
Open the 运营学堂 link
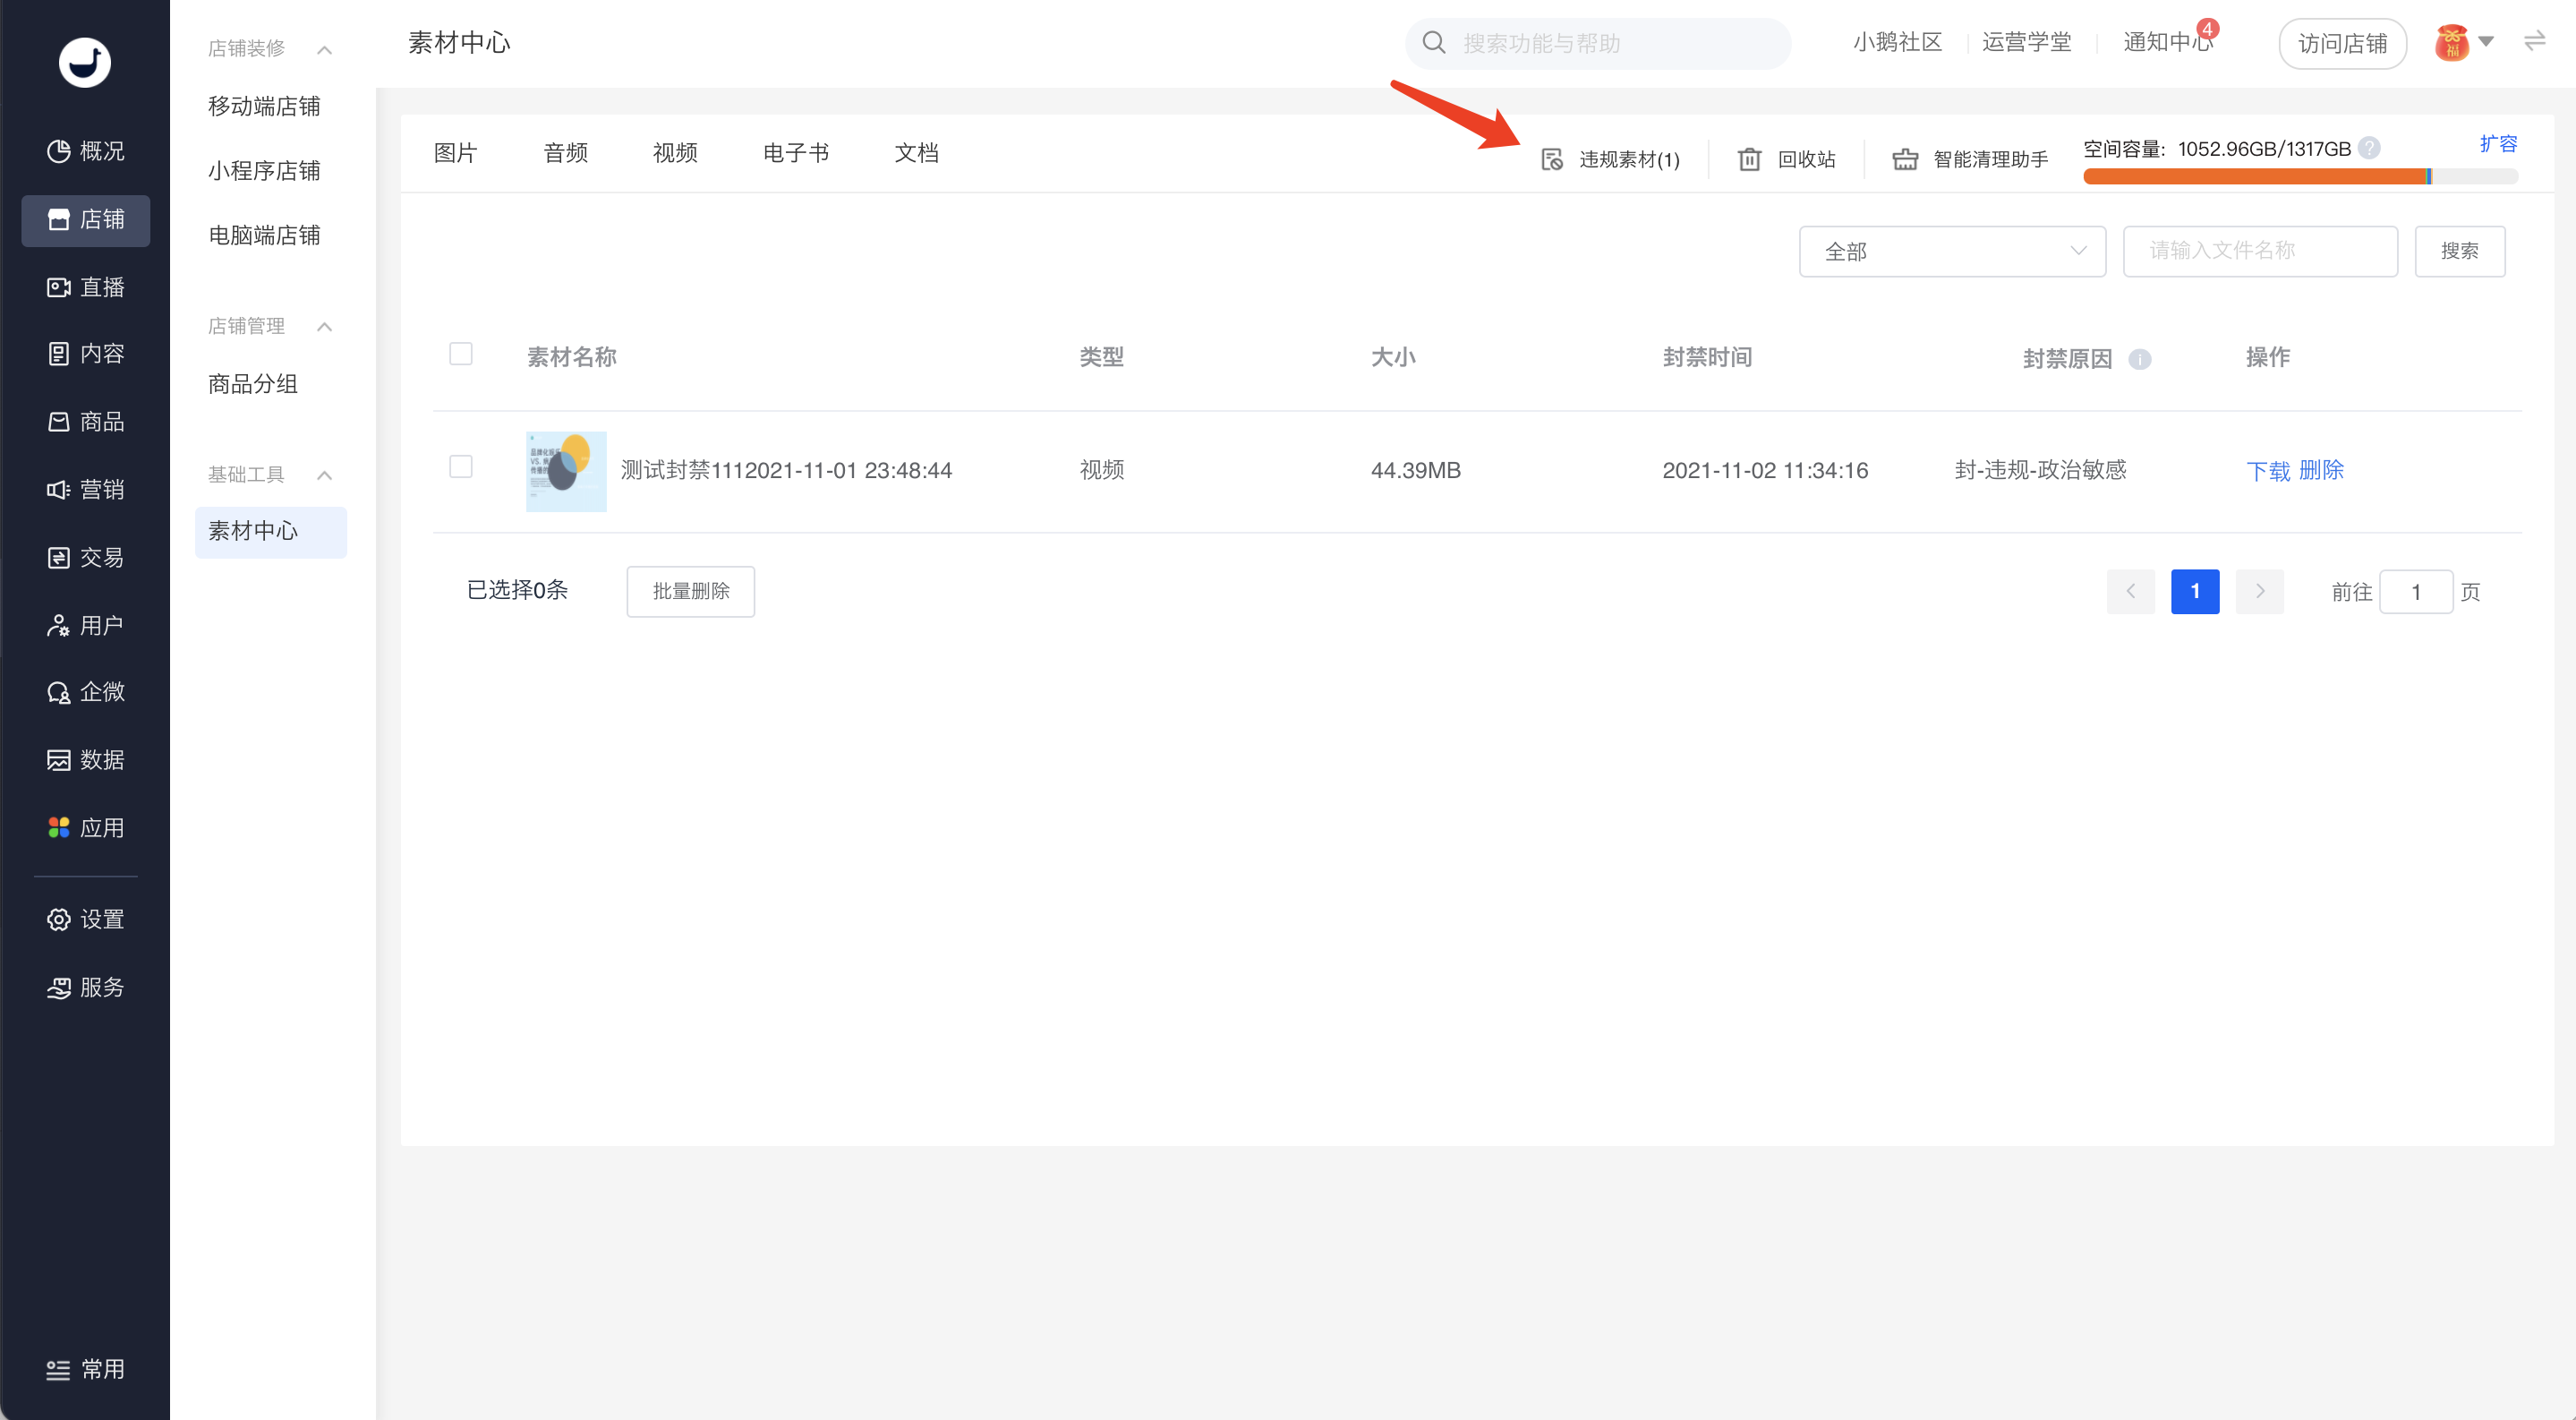[2026, 42]
